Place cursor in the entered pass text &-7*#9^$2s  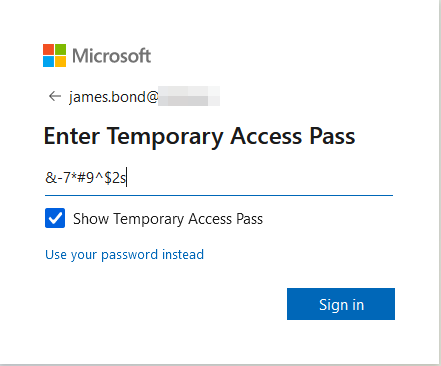coord(86,178)
